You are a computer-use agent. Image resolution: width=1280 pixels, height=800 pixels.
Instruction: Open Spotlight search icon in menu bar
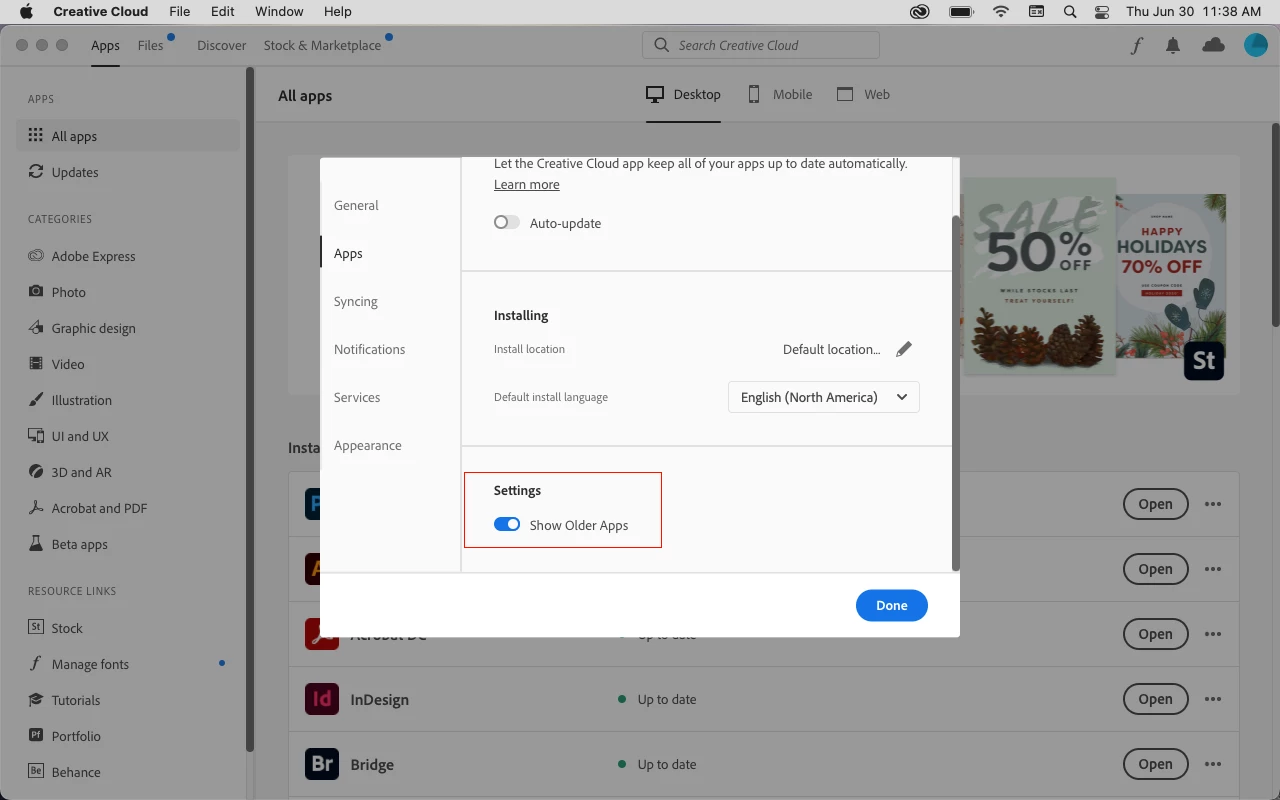pos(1070,12)
